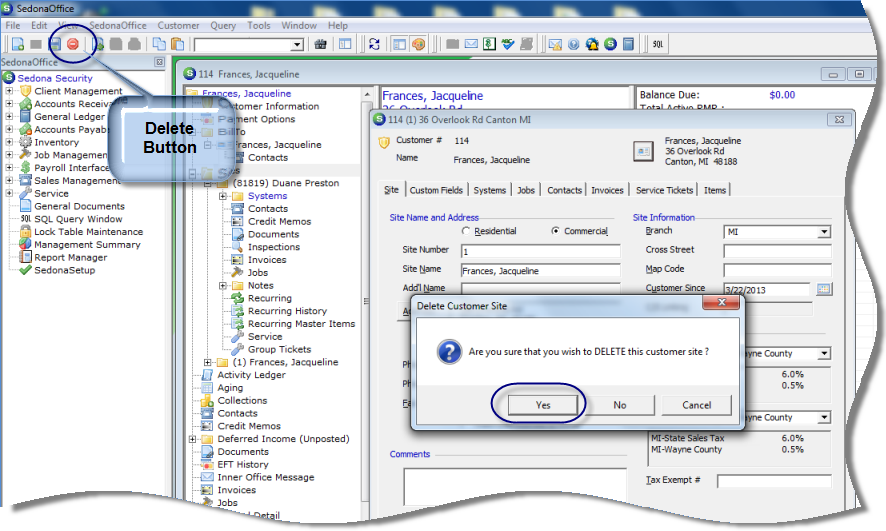Viewport: 886px width, 531px height.
Task: Open the Window menu
Action: (299, 25)
